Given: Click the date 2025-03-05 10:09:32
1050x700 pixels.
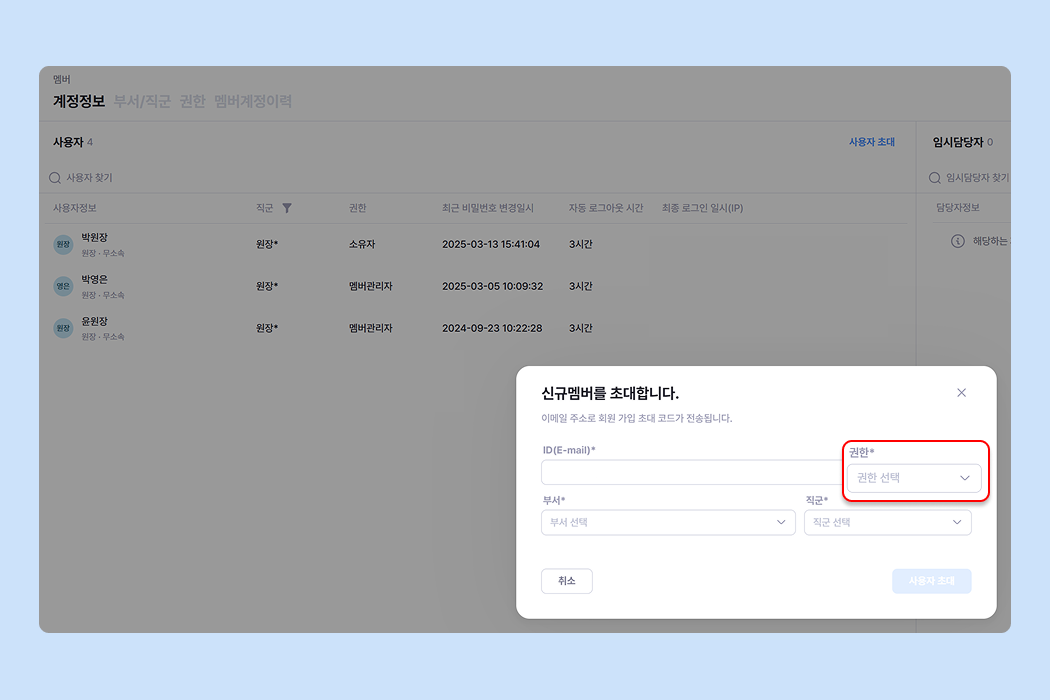Looking at the screenshot, I should (x=492, y=286).
